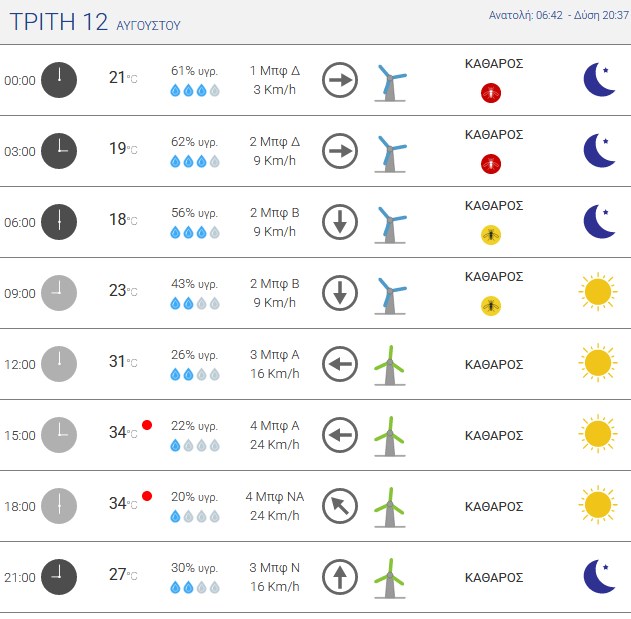Select the ΤΡΙΤΗ 12 date heading
The height and width of the screenshot is (619, 631).
pyautogui.click(x=59, y=22)
